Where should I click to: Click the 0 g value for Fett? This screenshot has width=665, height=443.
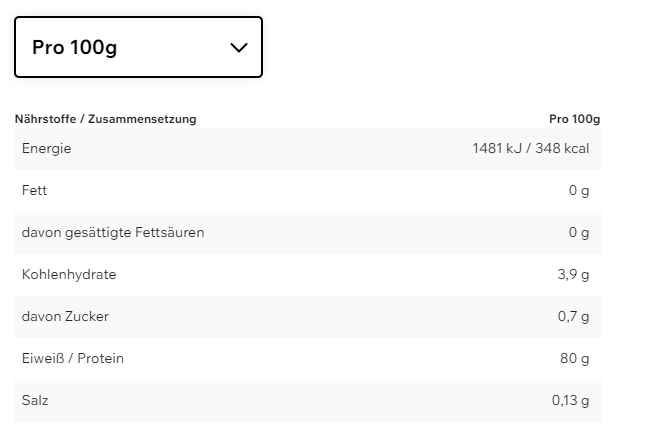(x=578, y=191)
